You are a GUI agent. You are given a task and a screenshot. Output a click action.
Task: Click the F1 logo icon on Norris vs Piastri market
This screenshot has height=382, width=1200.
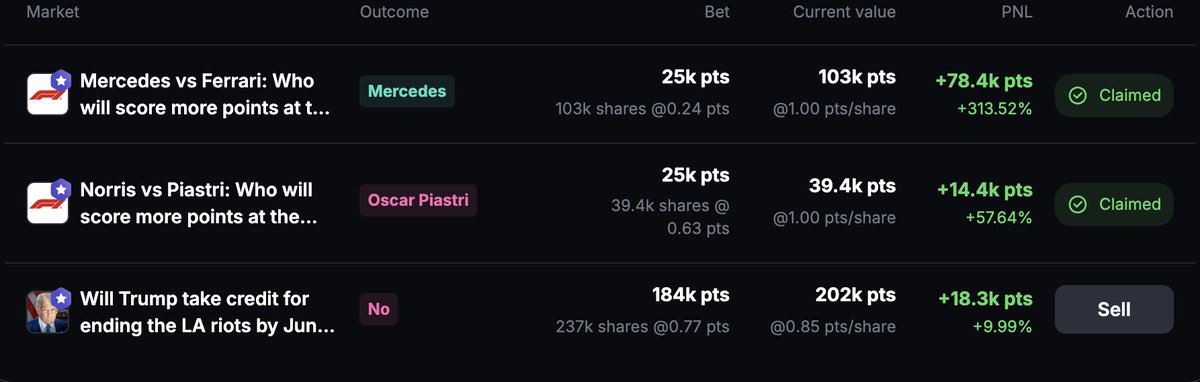[x=45, y=203]
